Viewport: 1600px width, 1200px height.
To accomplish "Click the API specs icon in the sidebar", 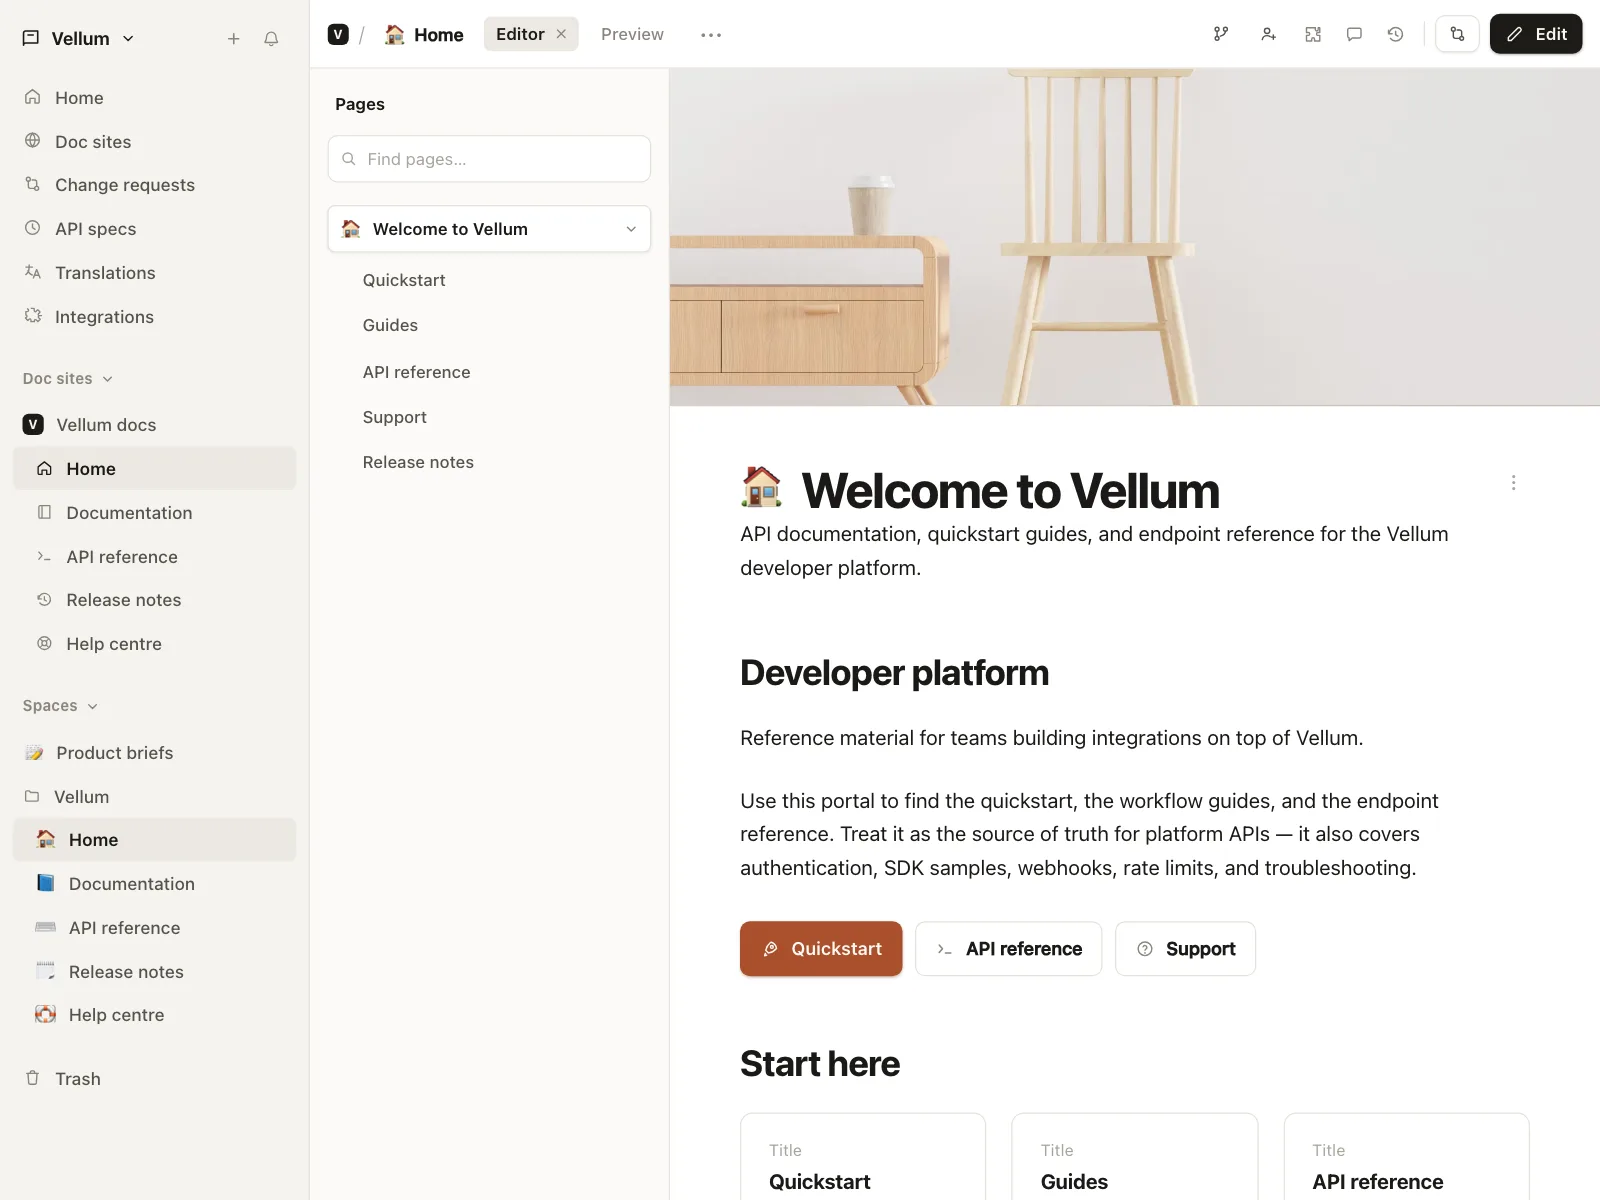I will pyautogui.click(x=33, y=228).
